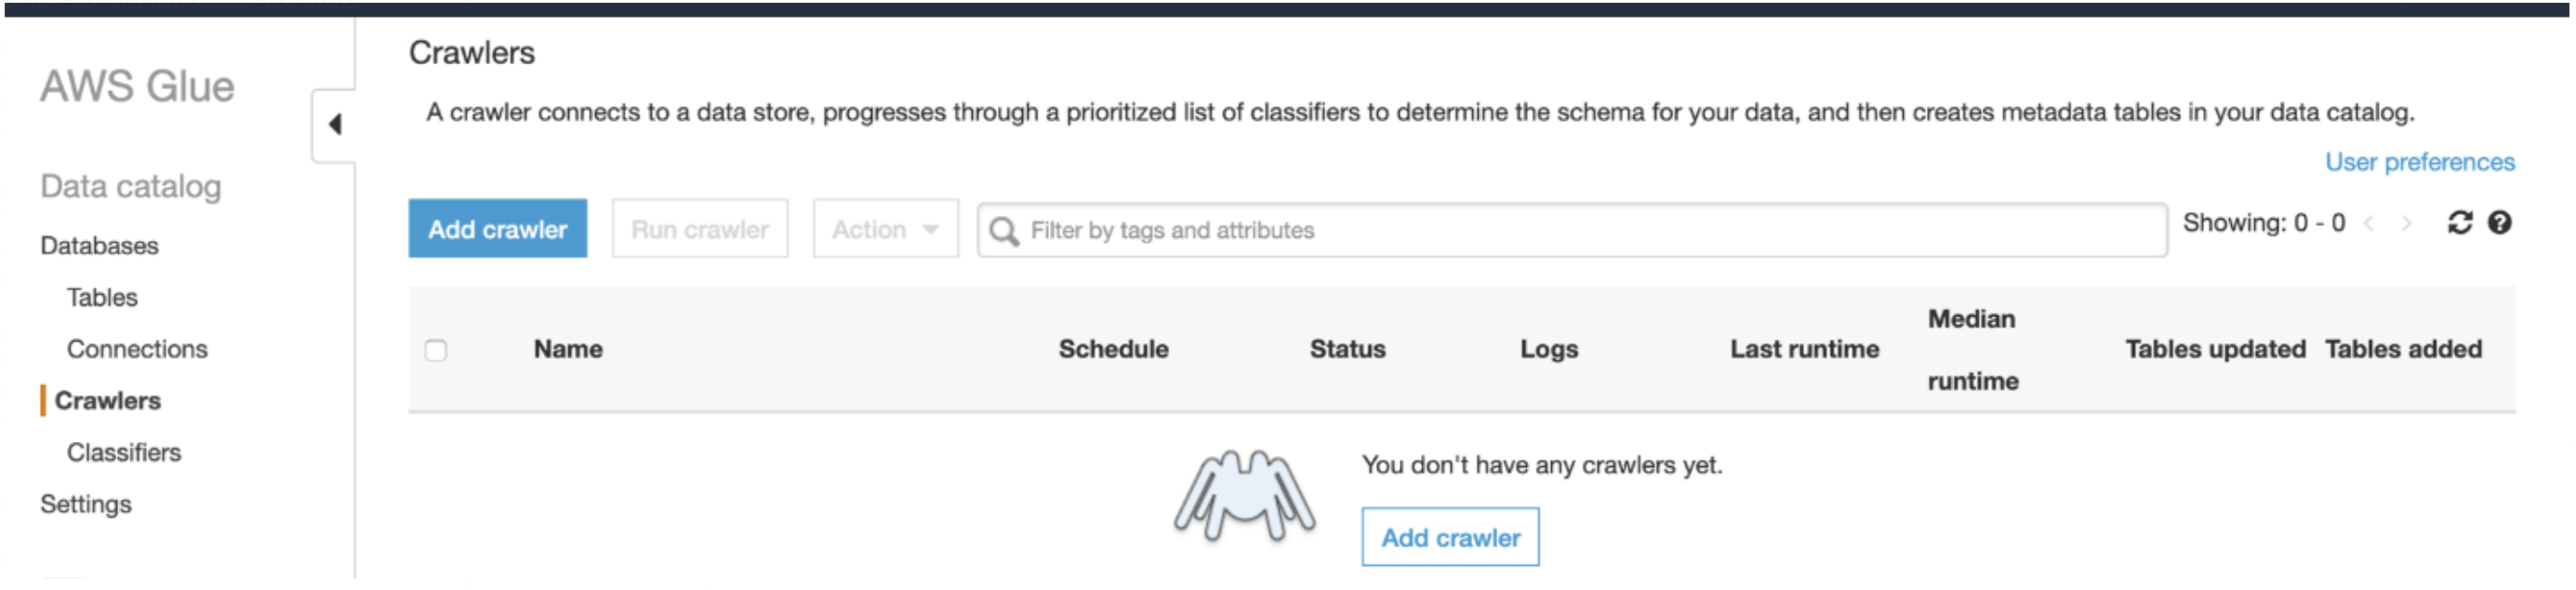Image resolution: width=2576 pixels, height=590 pixels.
Task: Click the crawler spider illustration
Action: 1243,495
